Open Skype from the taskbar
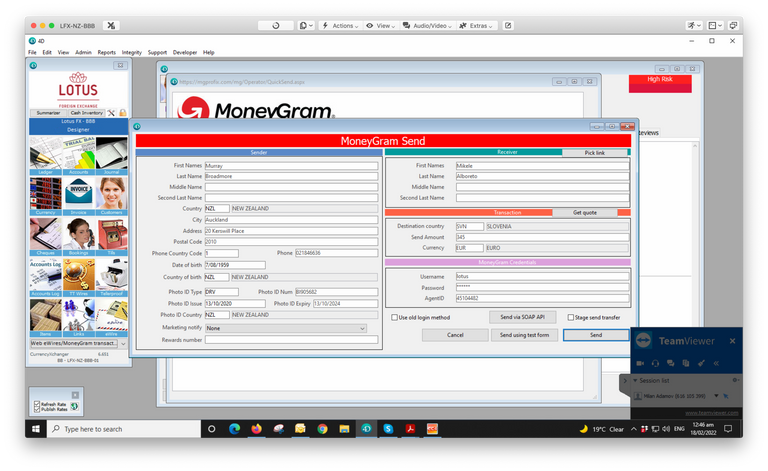This screenshot has width=768, height=471. tap(388, 429)
